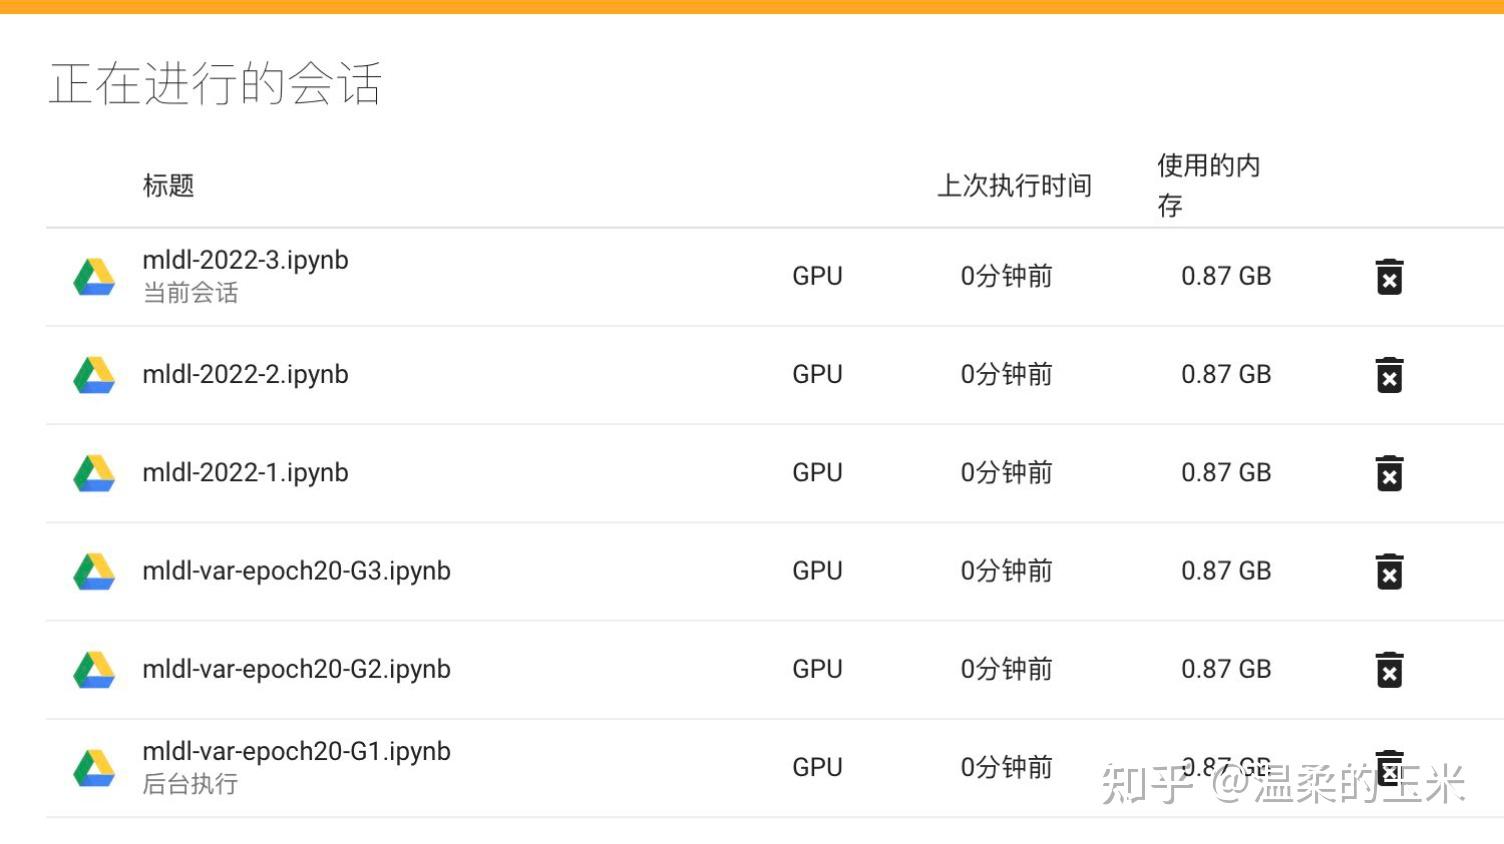
Task: Terminate the mldl-var-epoch20-G2.ipynb session
Action: pos(1389,670)
